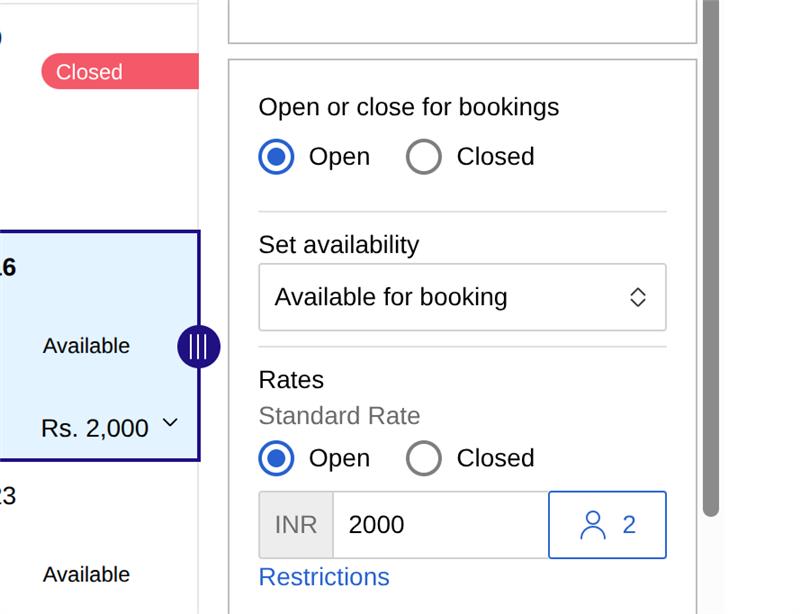This screenshot has width=800, height=614.
Task: Click the INR rate input field showing 2000
Action: click(440, 525)
